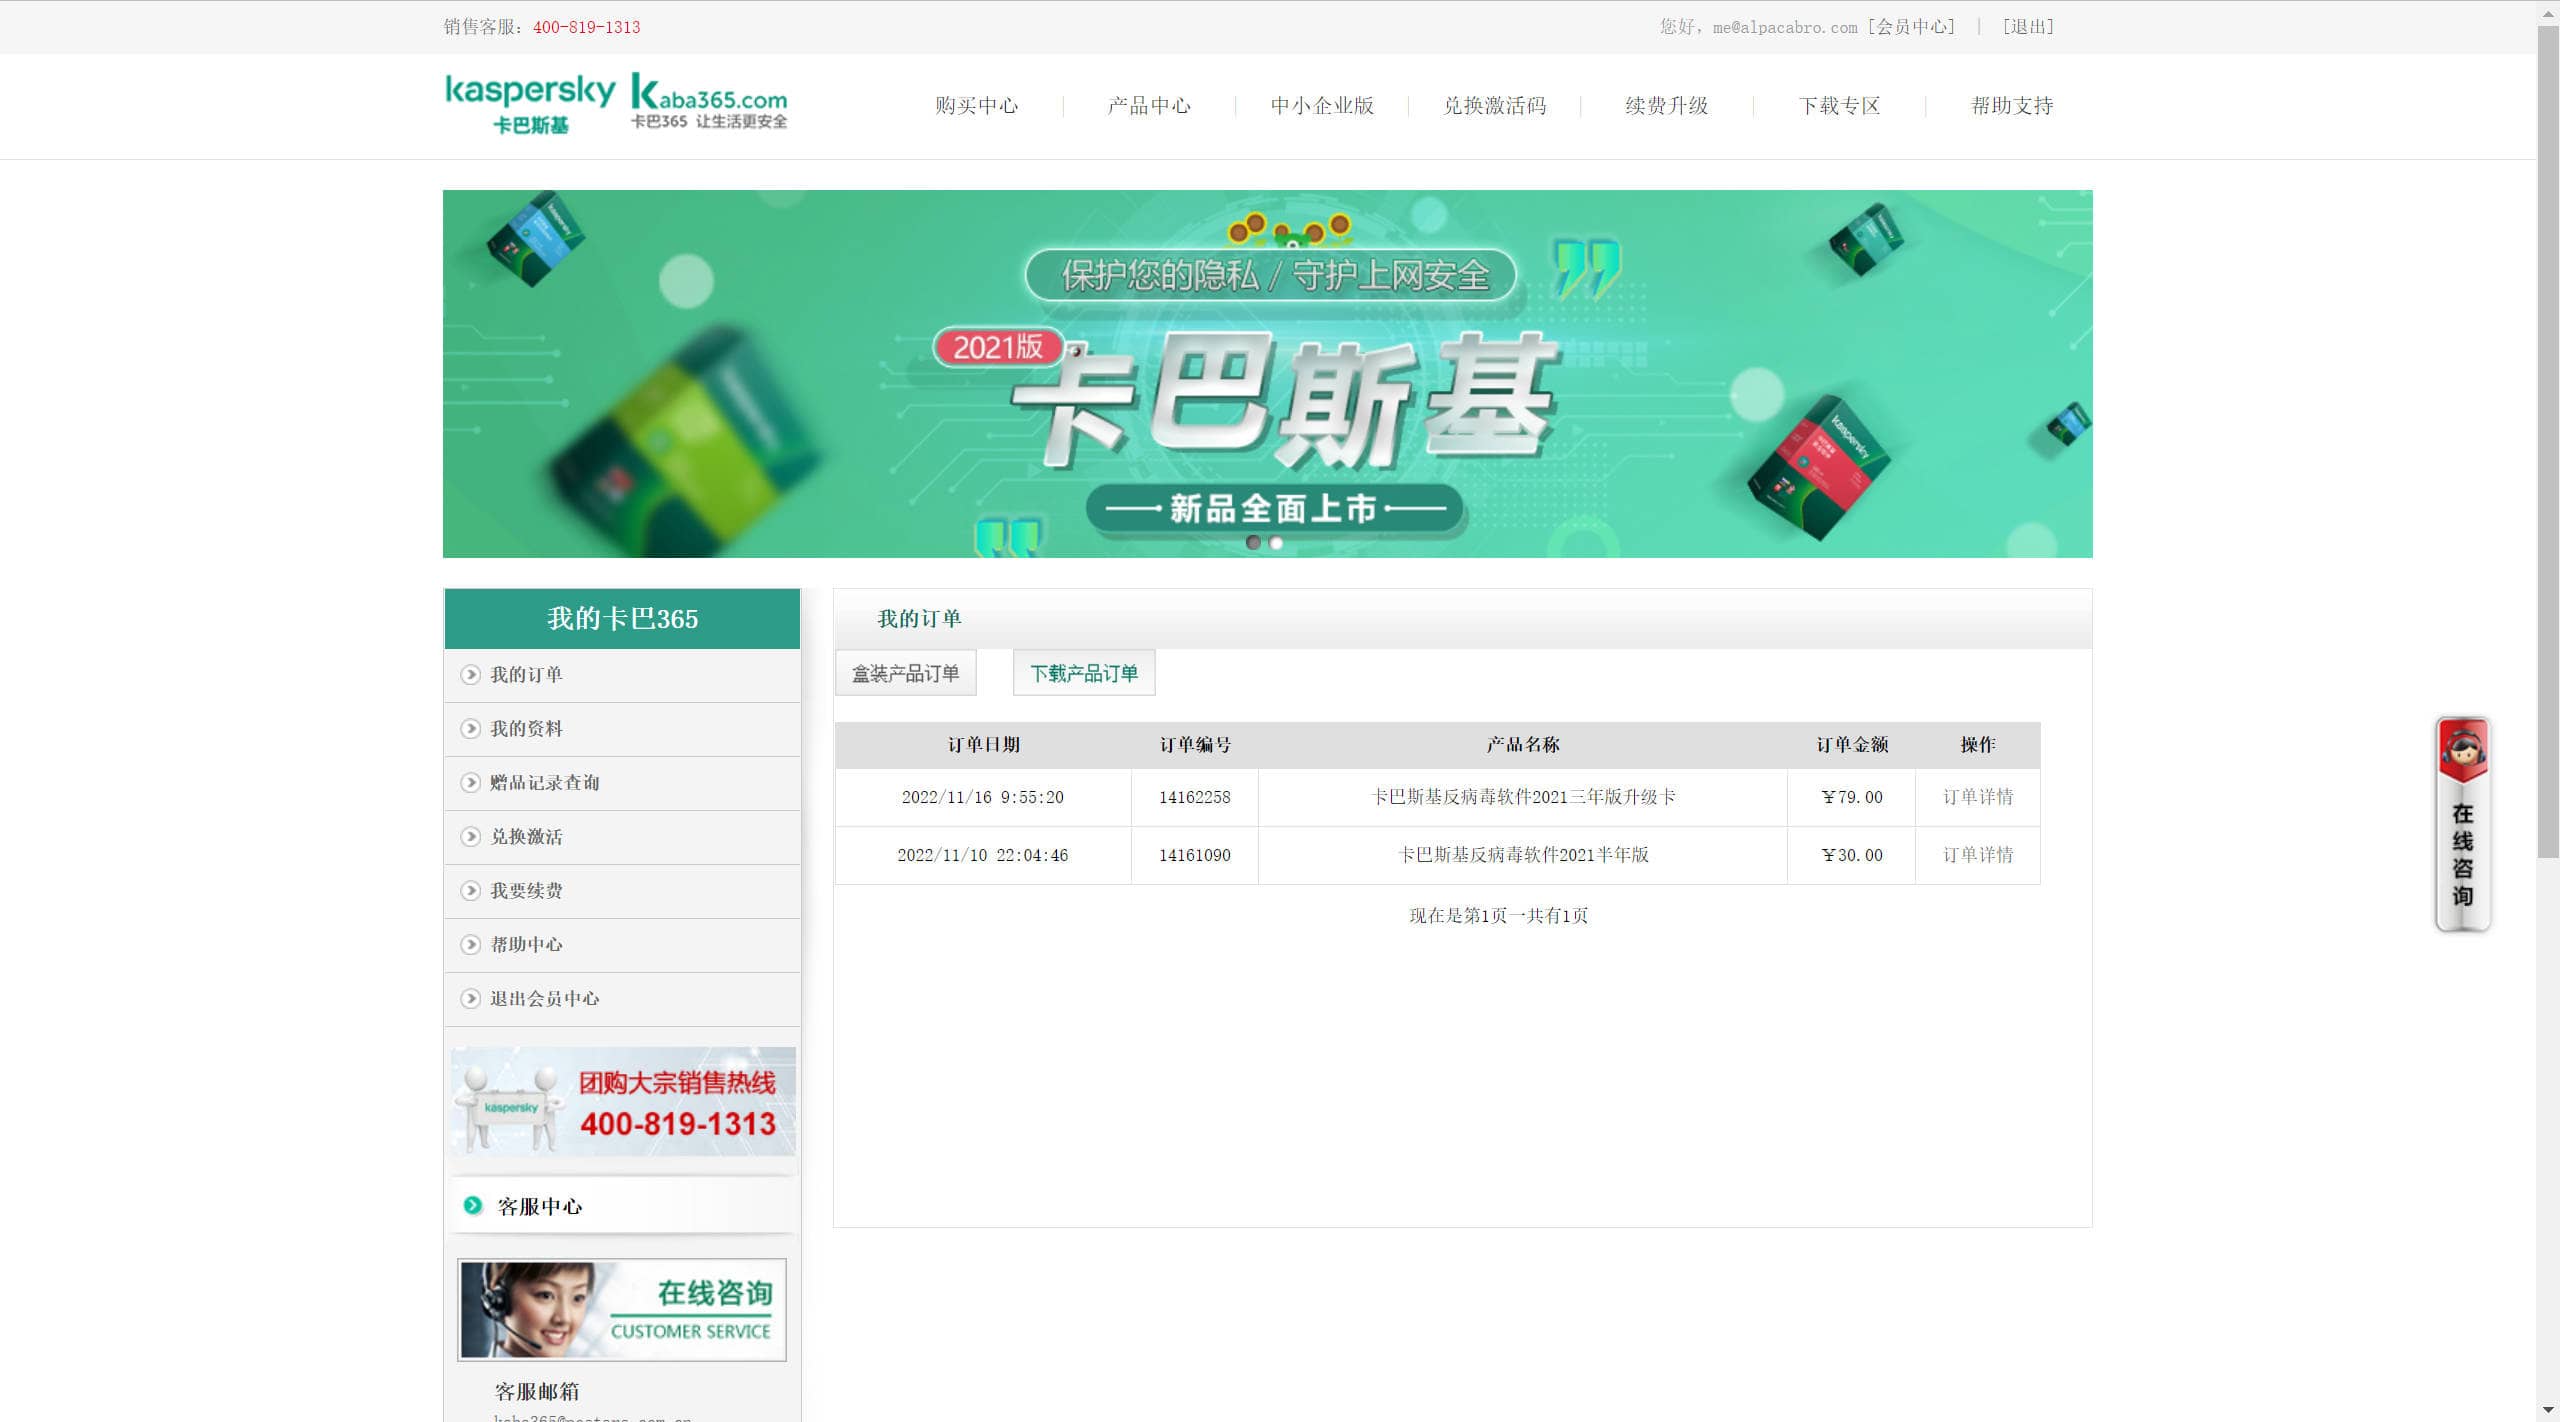The height and width of the screenshot is (1422, 2560).
Task: Click 在线咨询 Customer Service image
Action: click(622, 1310)
